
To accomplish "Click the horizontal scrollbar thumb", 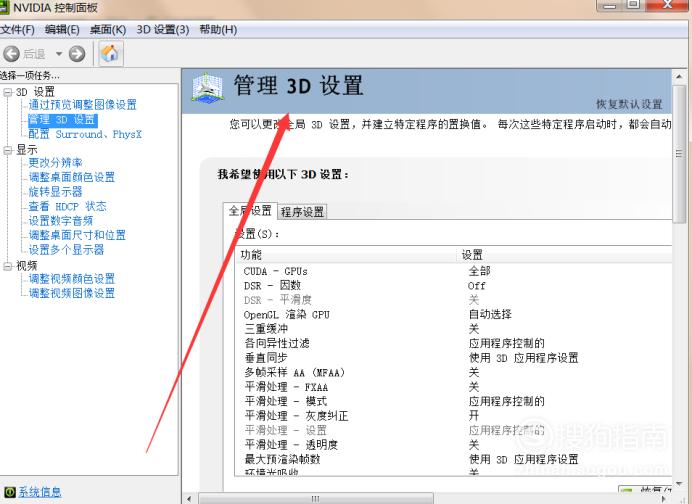I will [316, 499].
